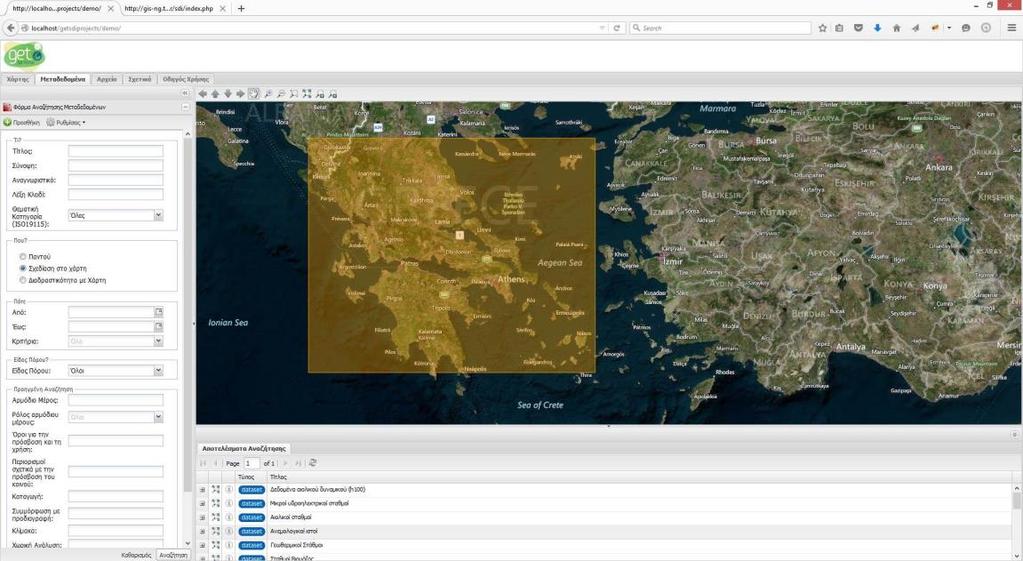Click the Καθαρισμός clear button
This screenshot has width=1023, height=561.
(136, 555)
